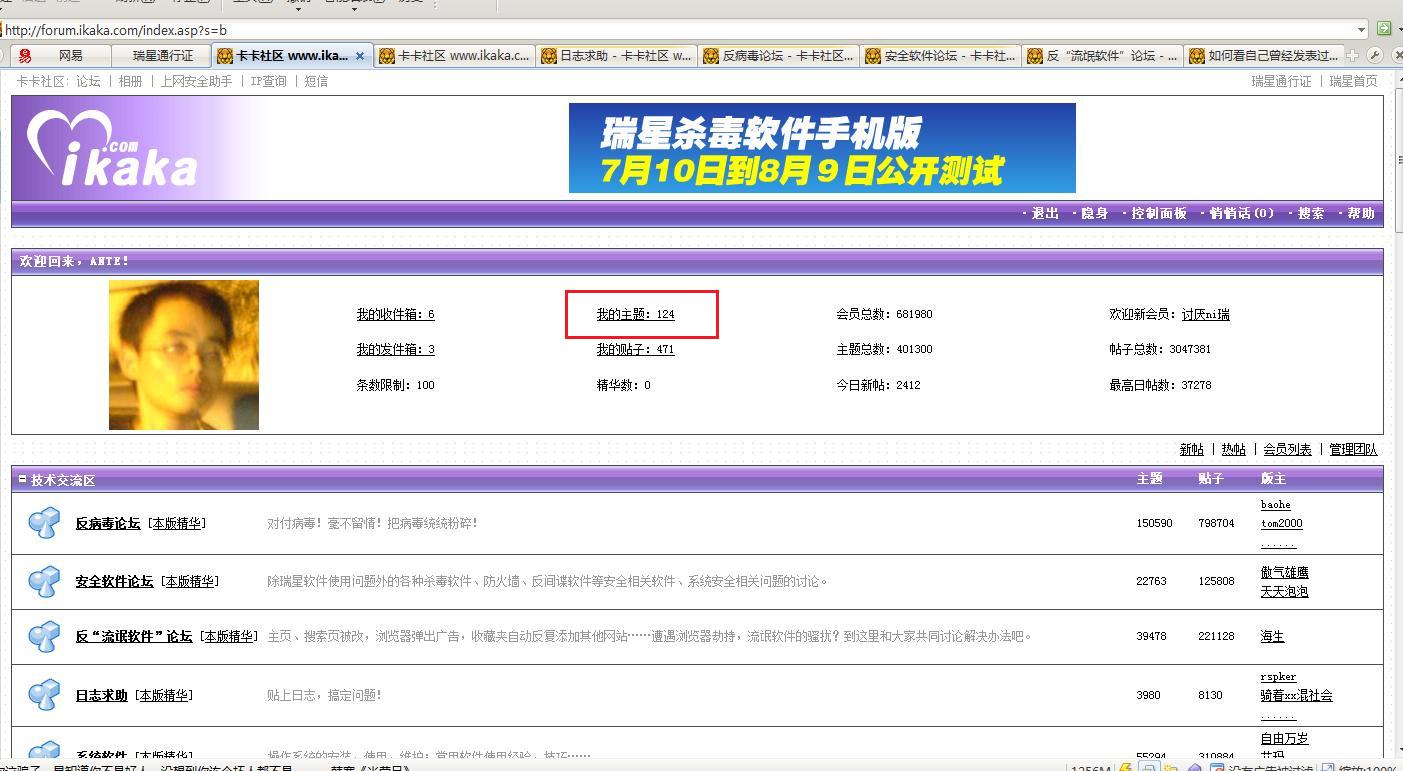Open the 新帖 link
Image resolution: width=1403 pixels, height=771 pixels.
(1192, 450)
